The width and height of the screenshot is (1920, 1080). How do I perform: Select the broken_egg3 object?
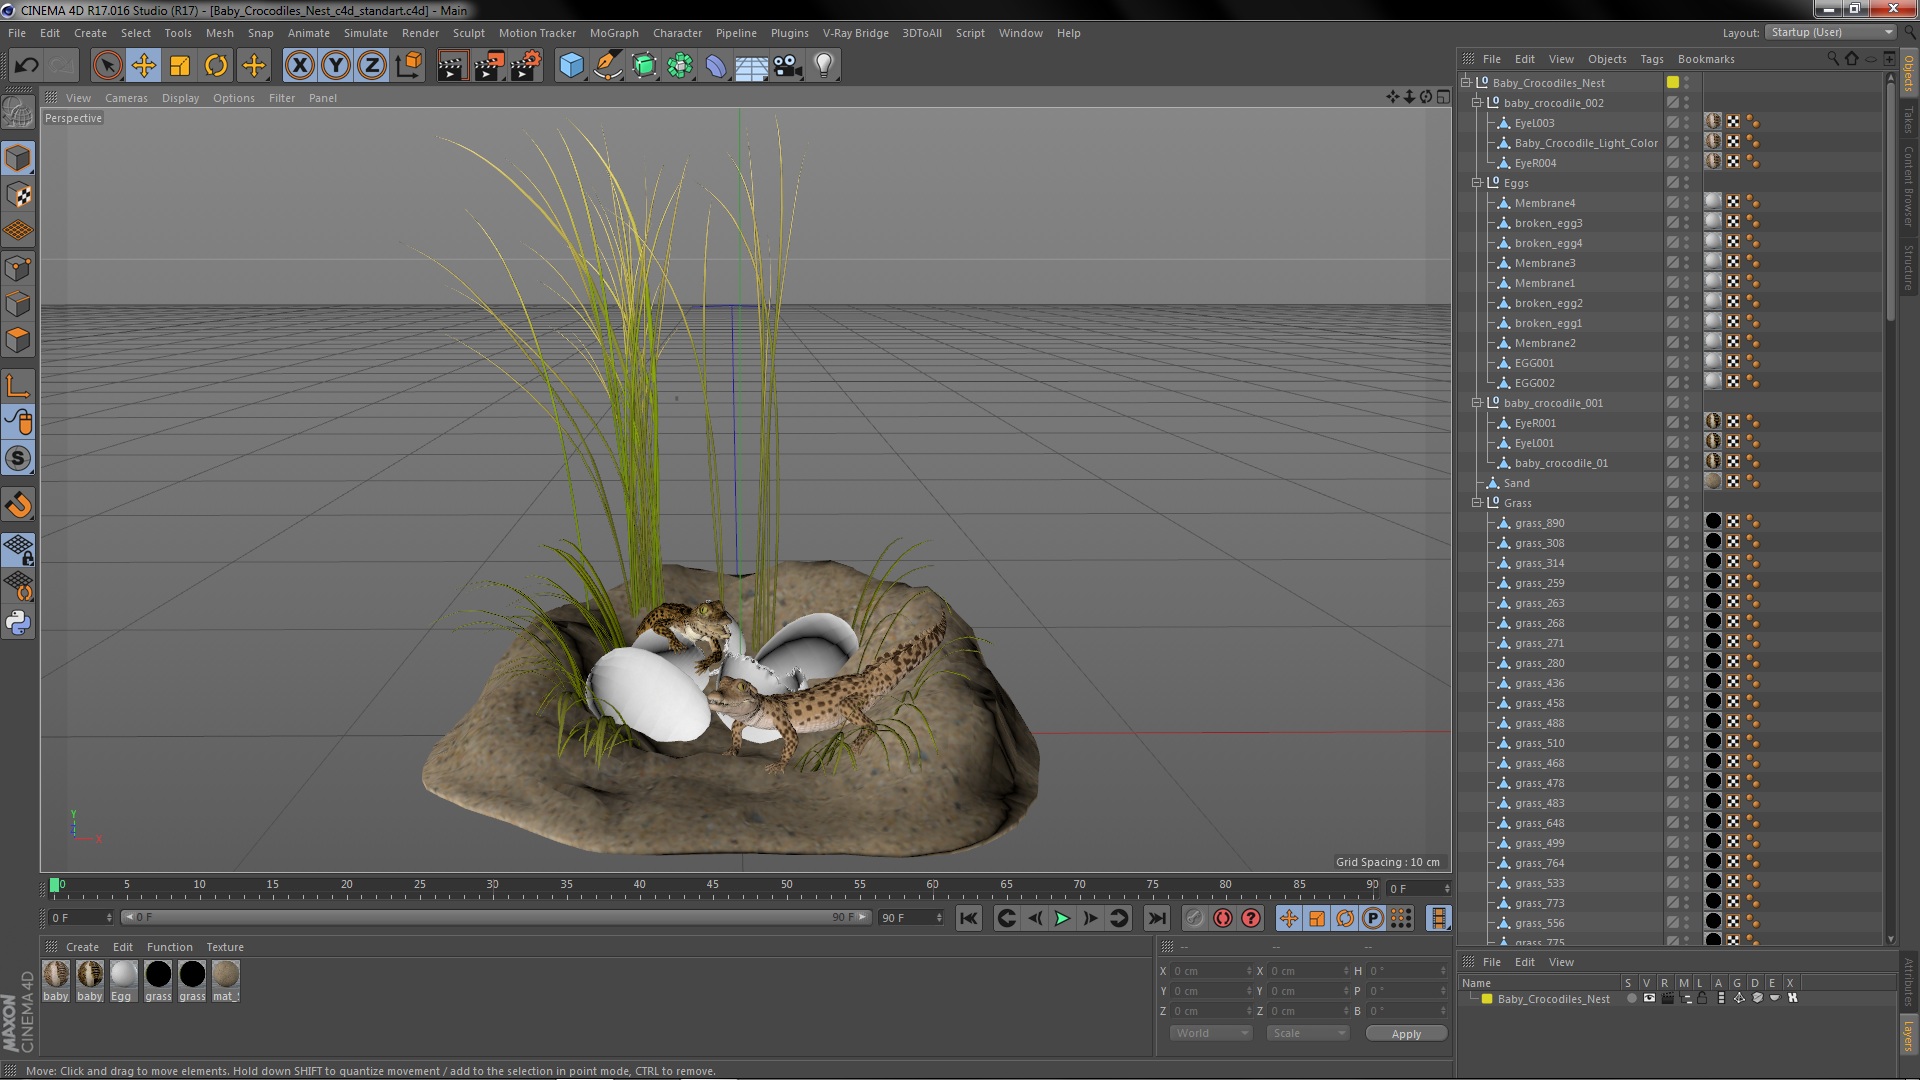(1548, 223)
